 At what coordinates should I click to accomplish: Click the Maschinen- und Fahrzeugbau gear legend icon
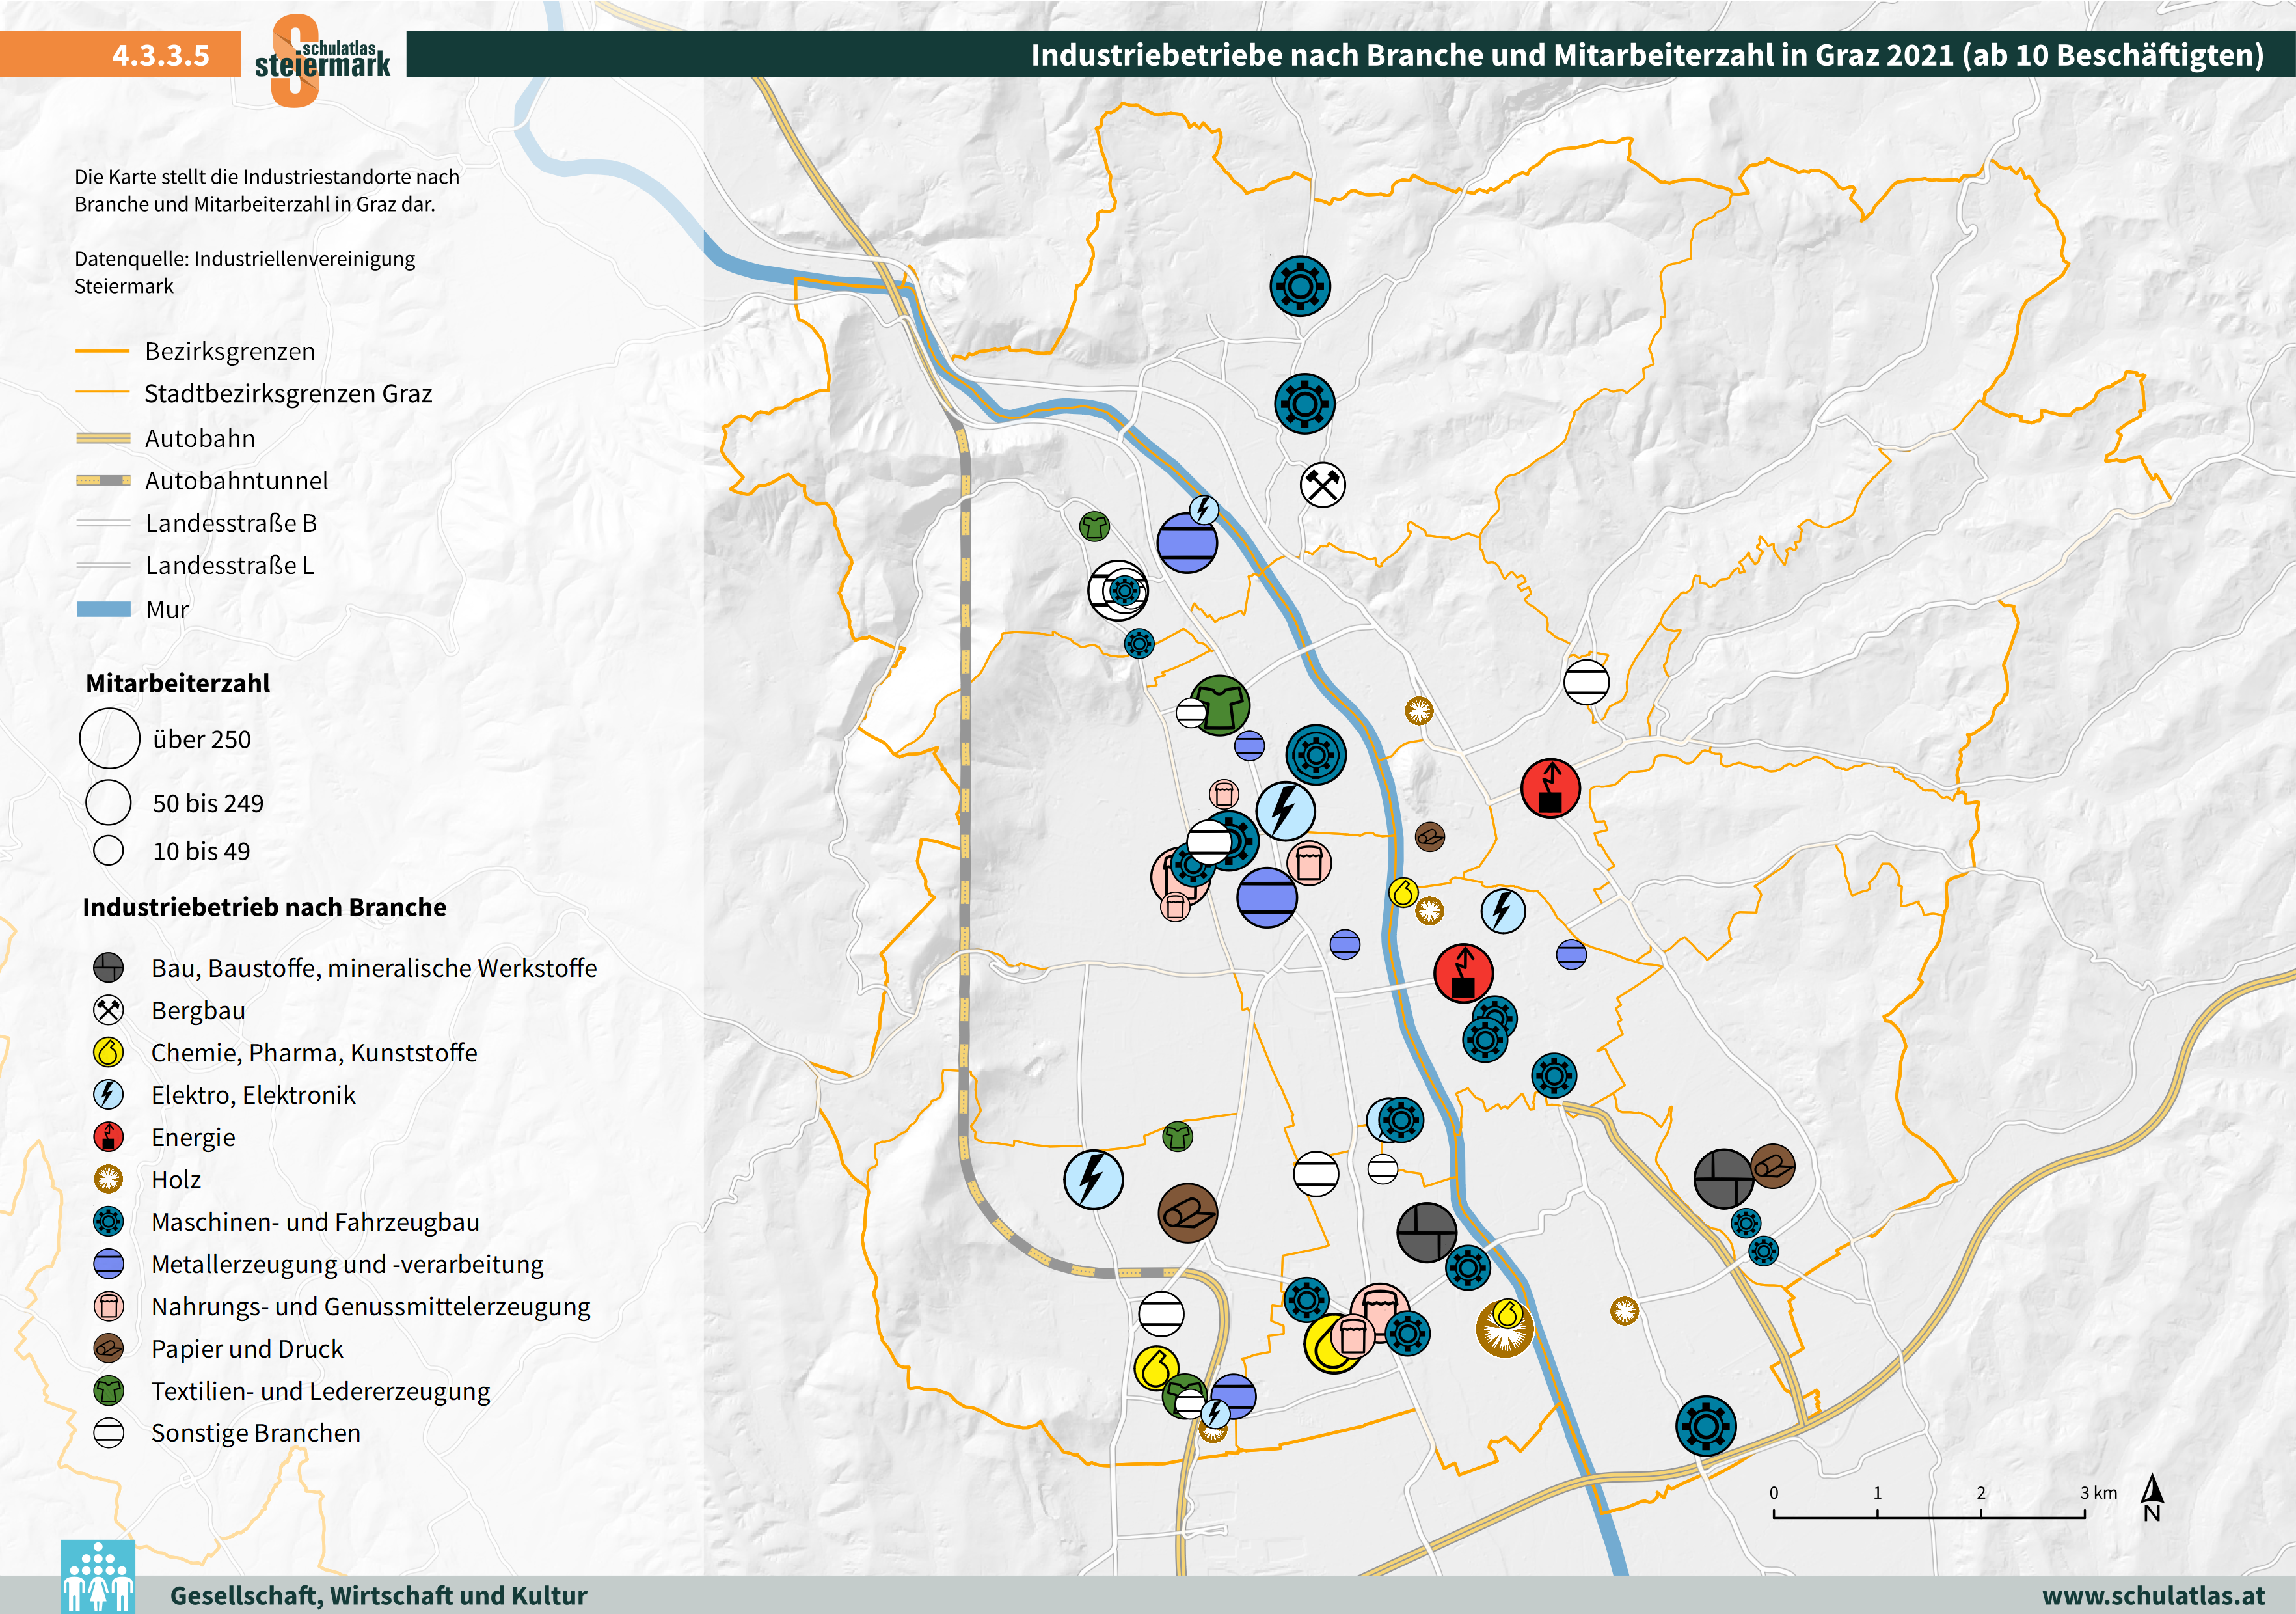click(108, 1222)
